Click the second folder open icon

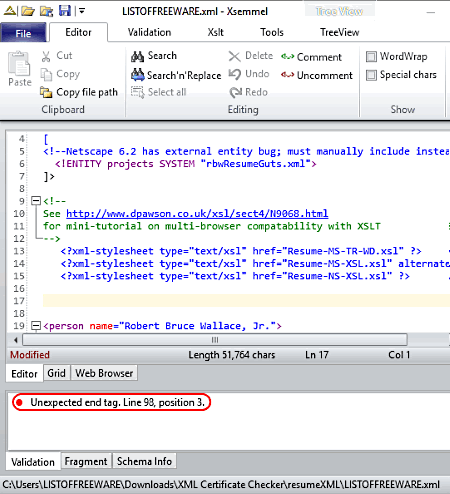[46, 11]
